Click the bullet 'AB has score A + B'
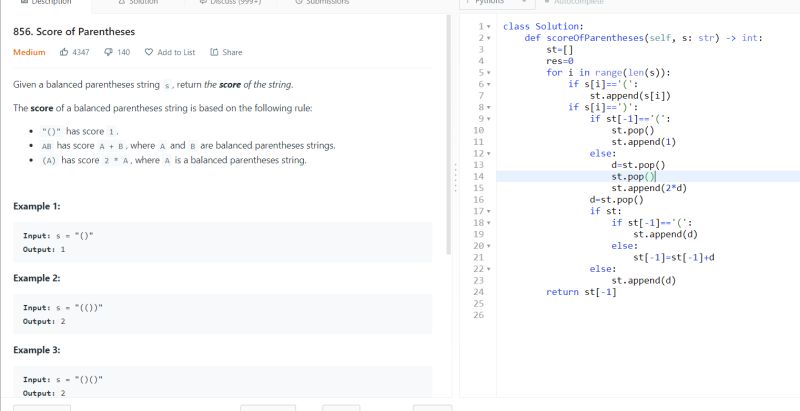Image resolution: width=800 pixels, height=411 pixels. pyautogui.click(x=189, y=145)
